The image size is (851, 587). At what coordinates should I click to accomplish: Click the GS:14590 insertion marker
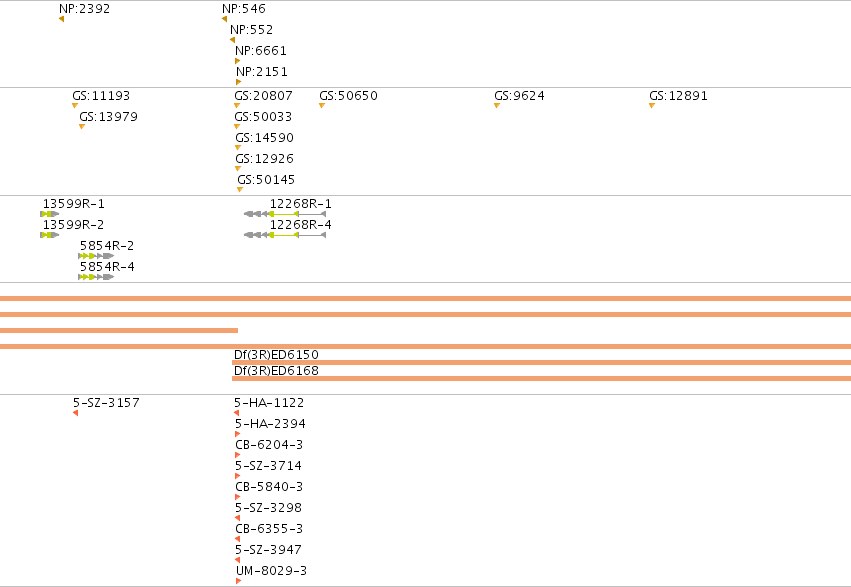238,148
